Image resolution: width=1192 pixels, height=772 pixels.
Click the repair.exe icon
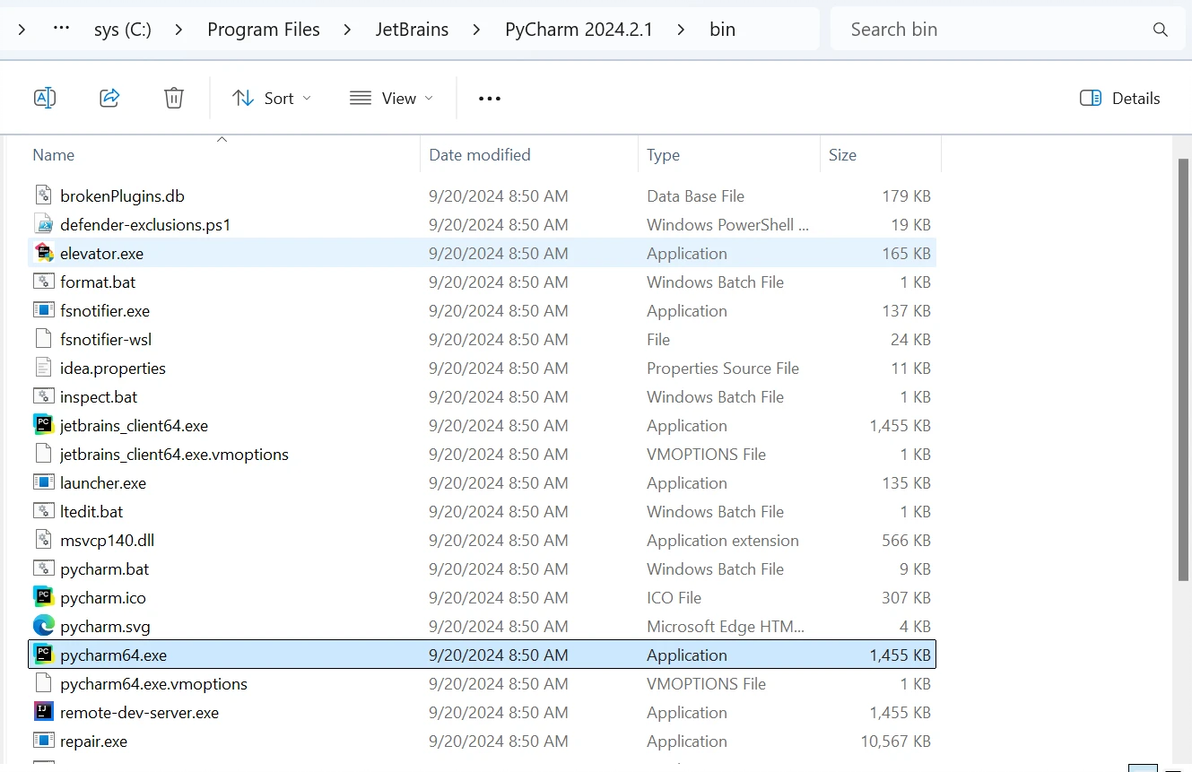tap(43, 740)
